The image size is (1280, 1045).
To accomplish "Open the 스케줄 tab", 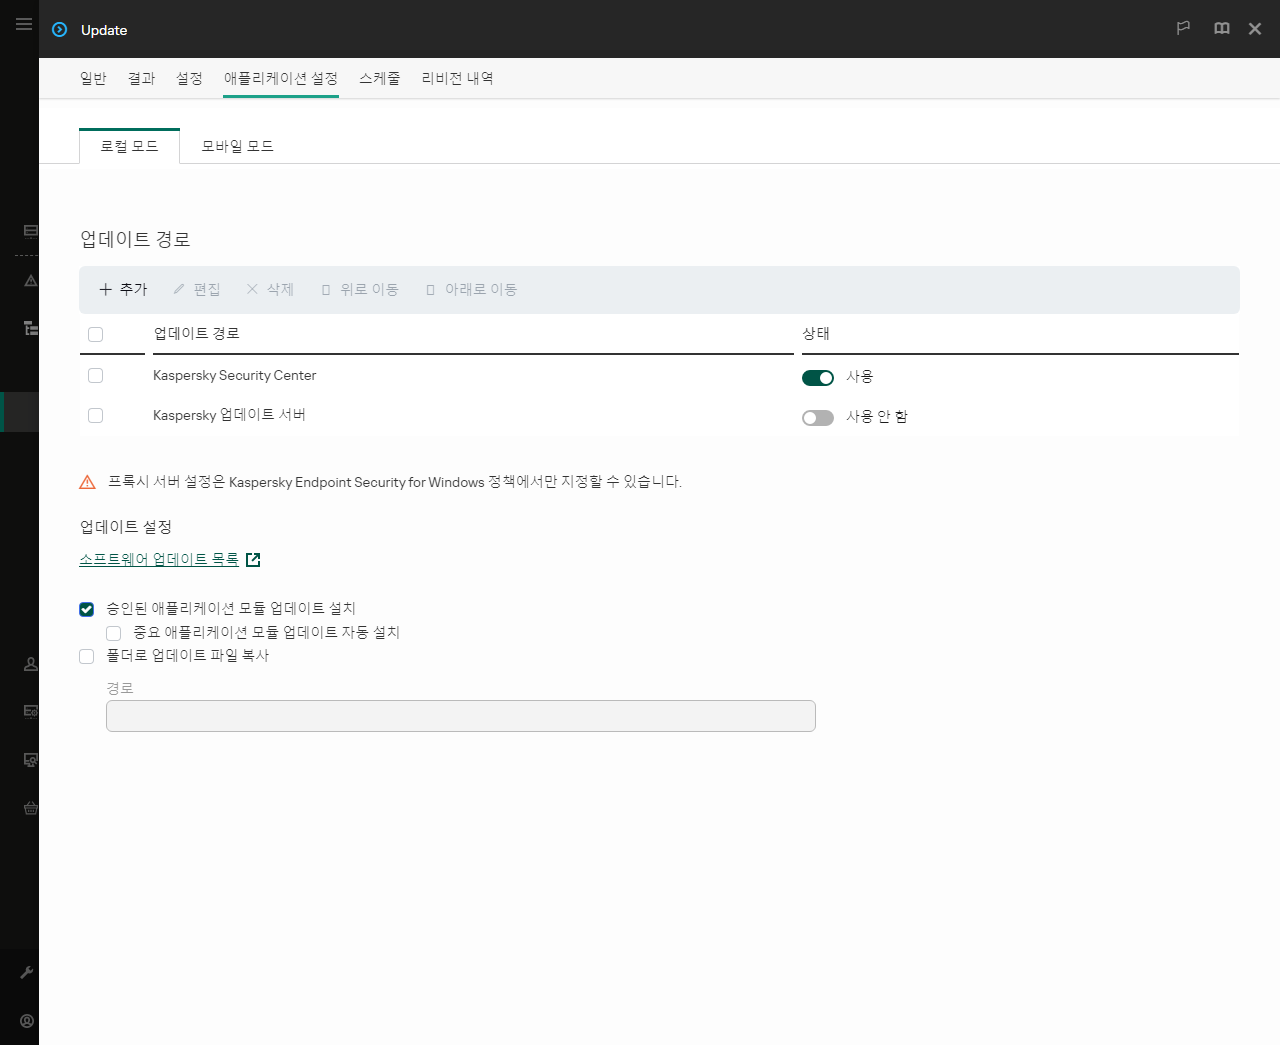I will pos(379,78).
